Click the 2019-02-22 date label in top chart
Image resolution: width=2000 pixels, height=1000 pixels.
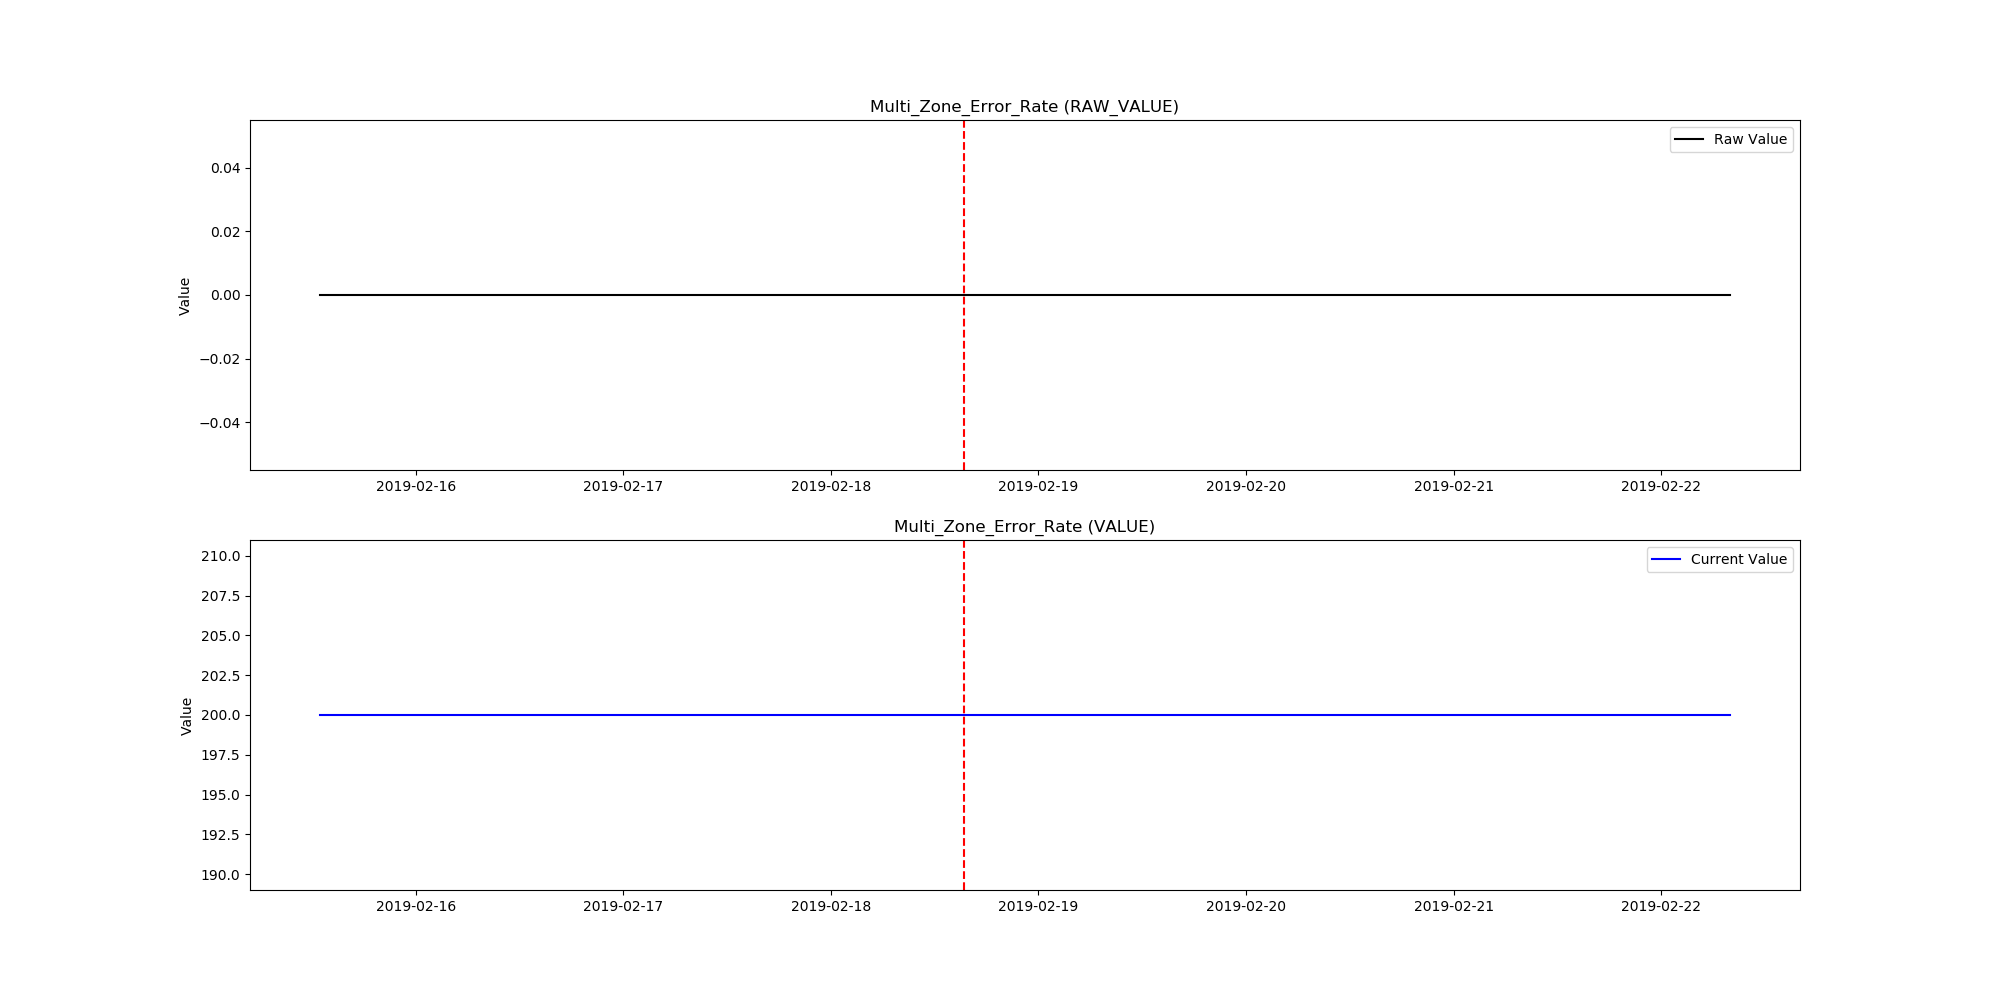point(1661,486)
